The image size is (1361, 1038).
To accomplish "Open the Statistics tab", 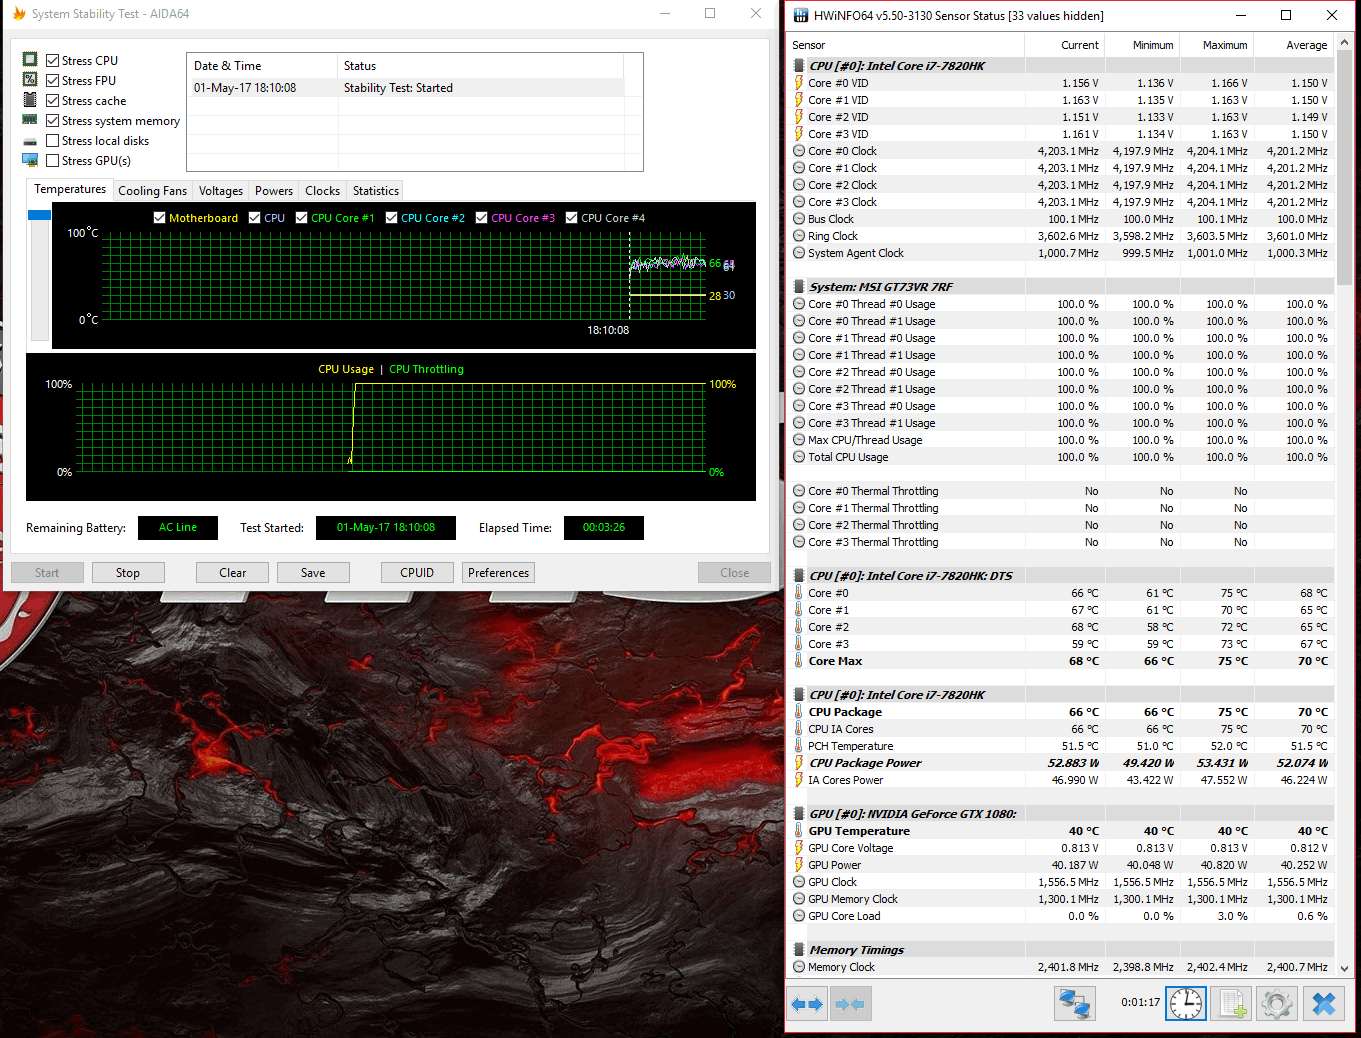I will [x=375, y=191].
